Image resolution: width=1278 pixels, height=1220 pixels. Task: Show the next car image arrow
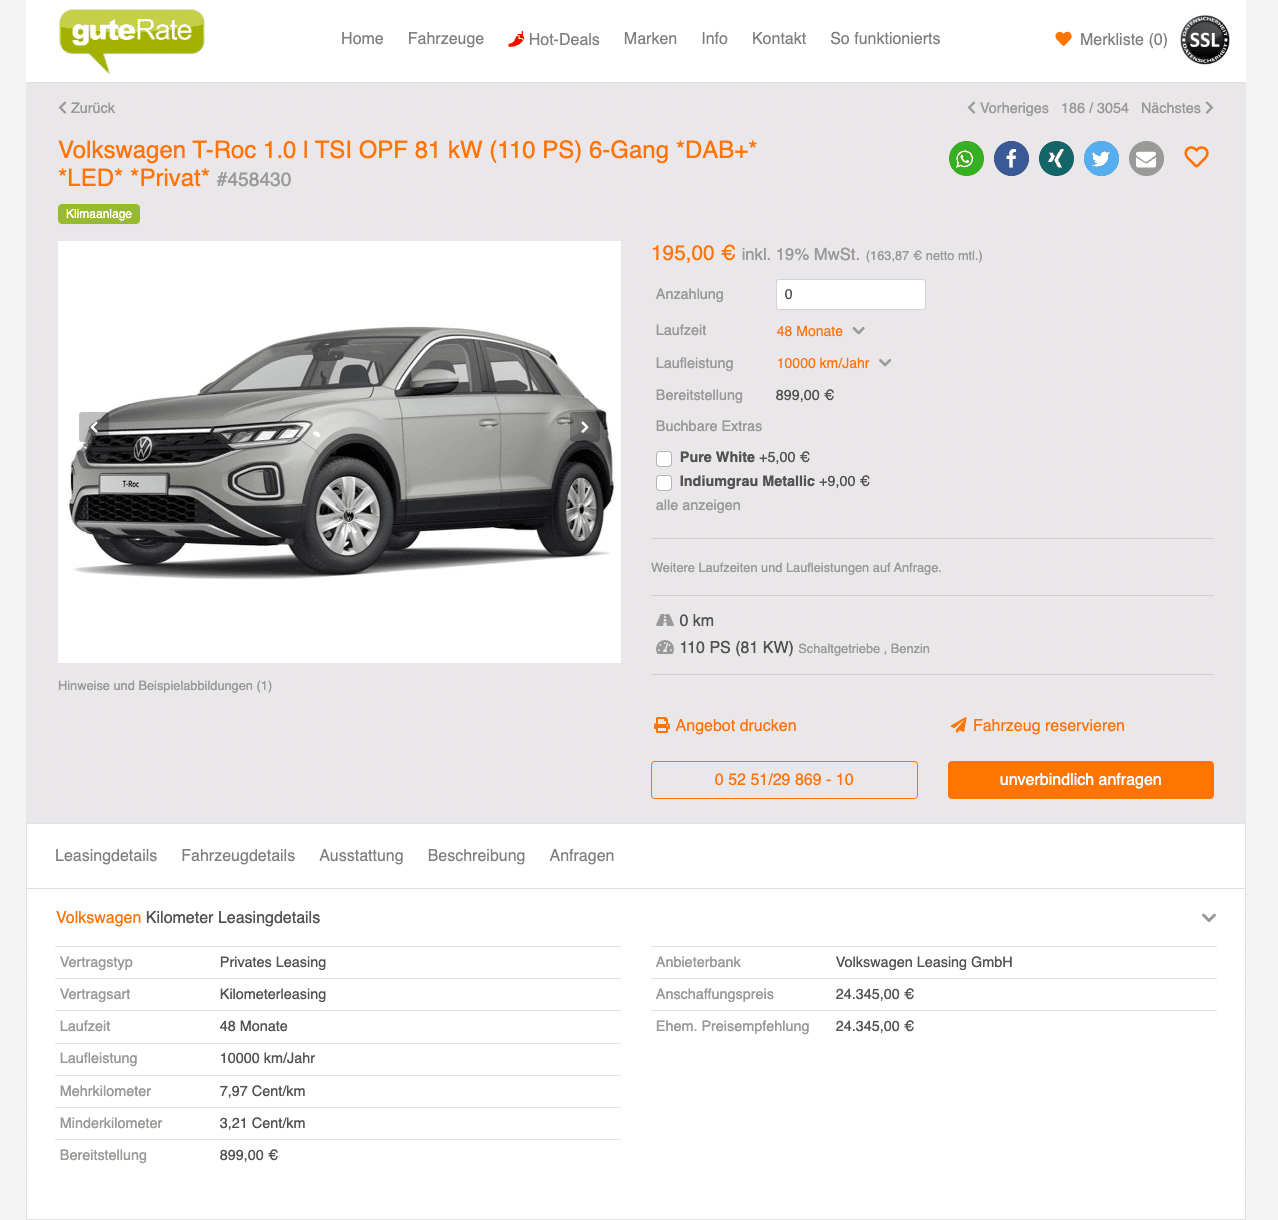tap(585, 427)
